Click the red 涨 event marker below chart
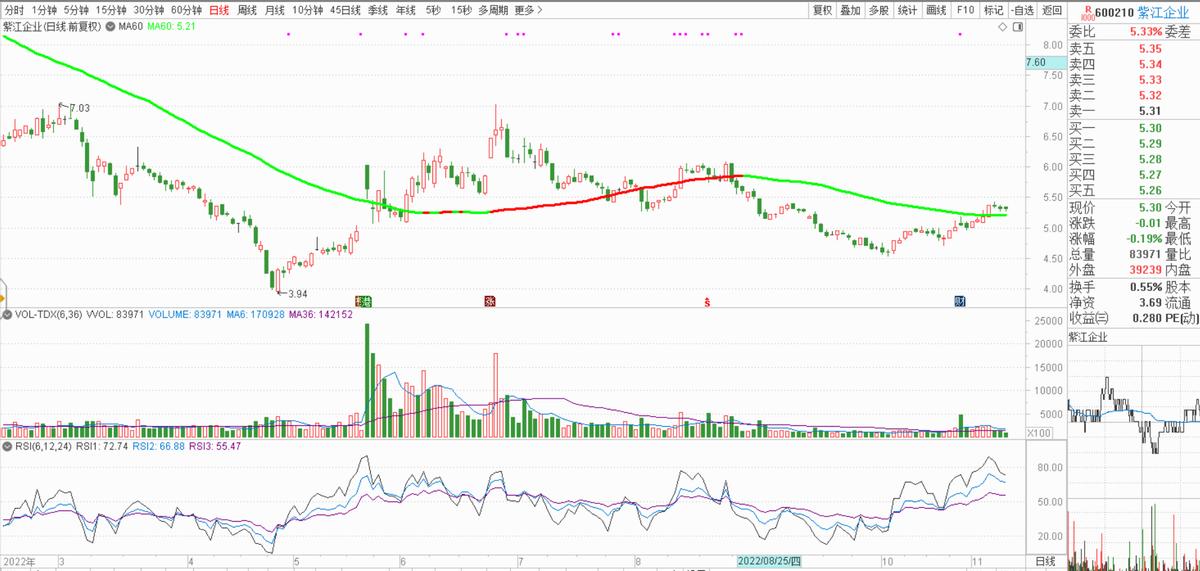The width and height of the screenshot is (1200, 571). coord(491,300)
